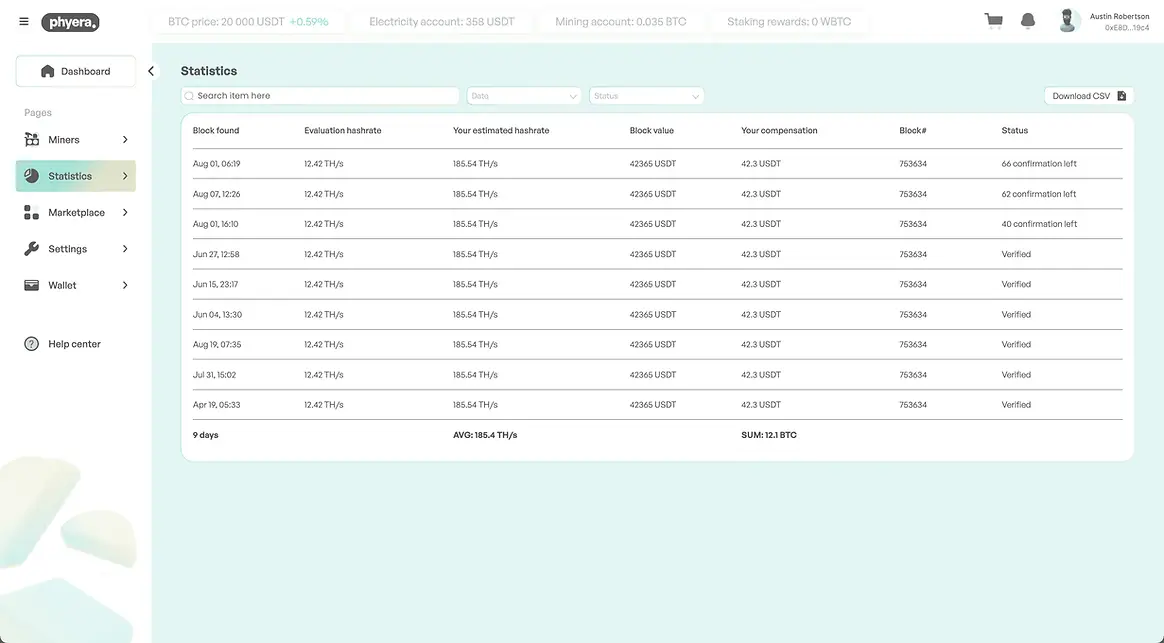Viewport: 1164px width, 643px height.
Task: Click the Wallet icon in sidebar
Action: point(31,286)
